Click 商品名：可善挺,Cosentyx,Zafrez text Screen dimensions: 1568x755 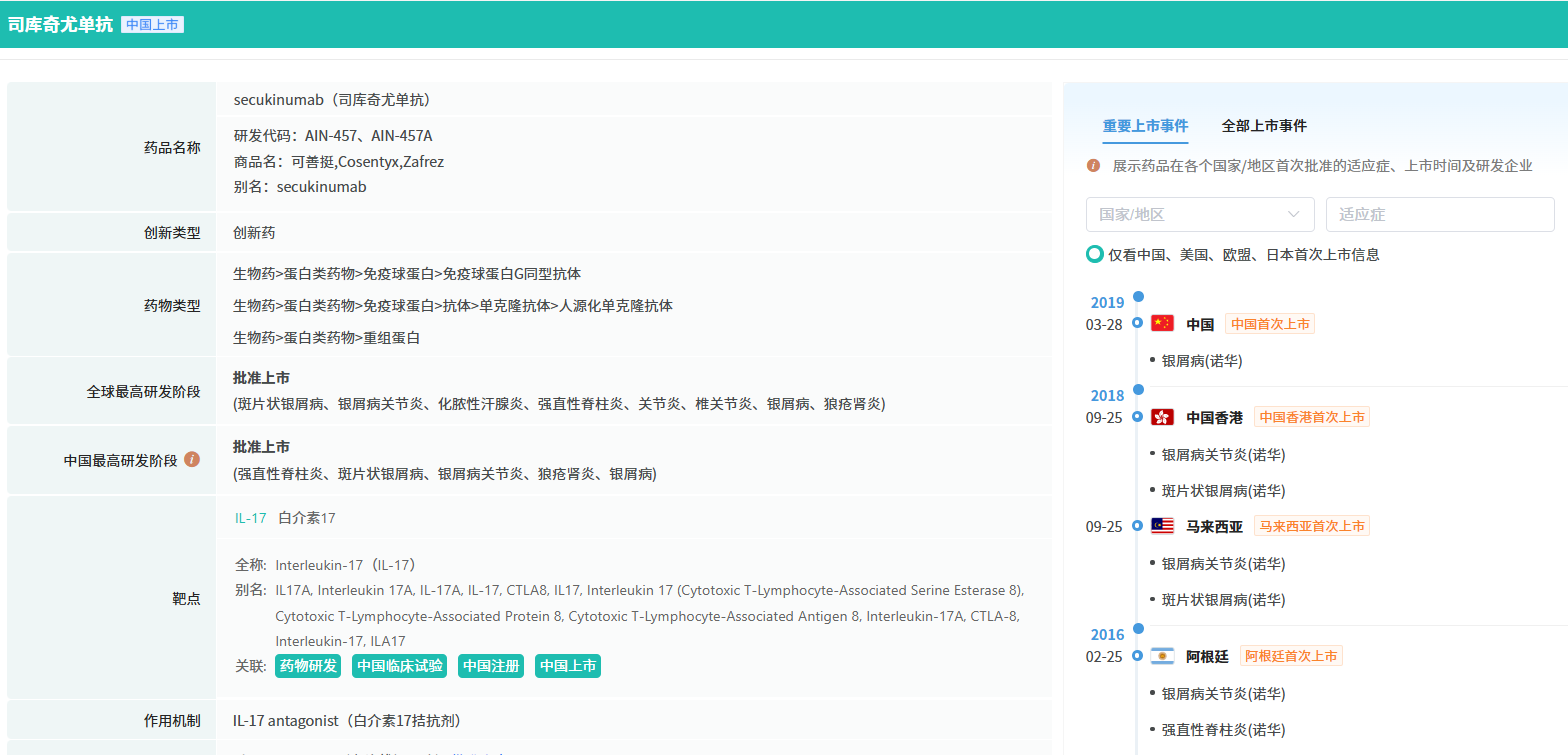point(339,162)
